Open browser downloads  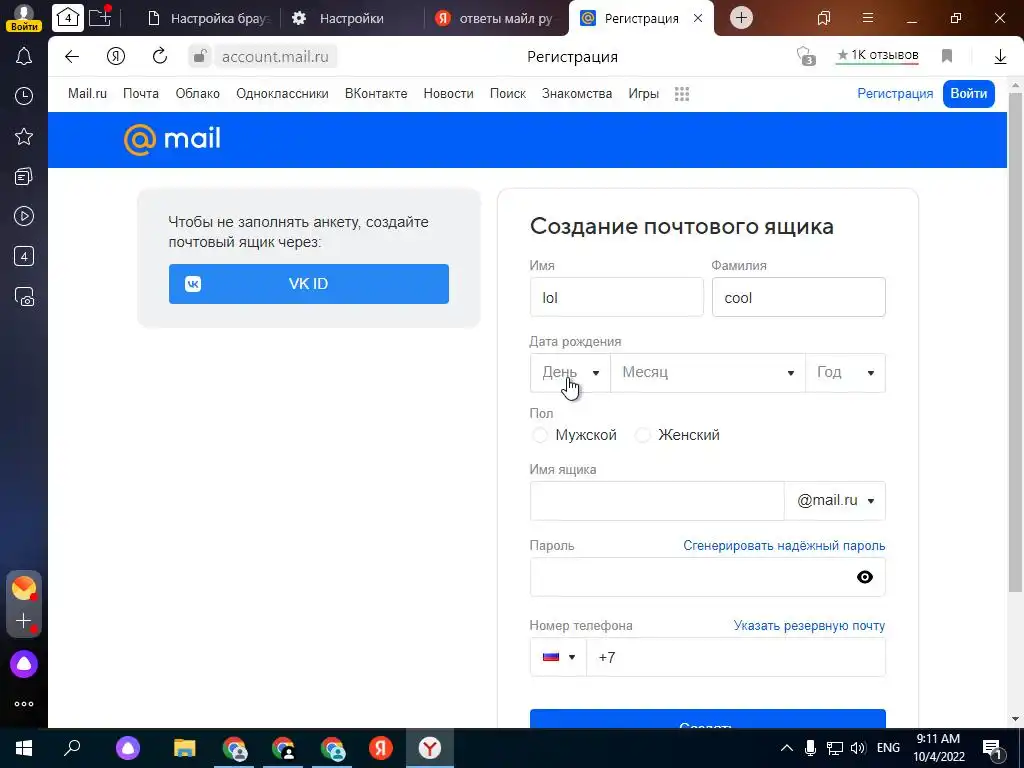(1000, 57)
